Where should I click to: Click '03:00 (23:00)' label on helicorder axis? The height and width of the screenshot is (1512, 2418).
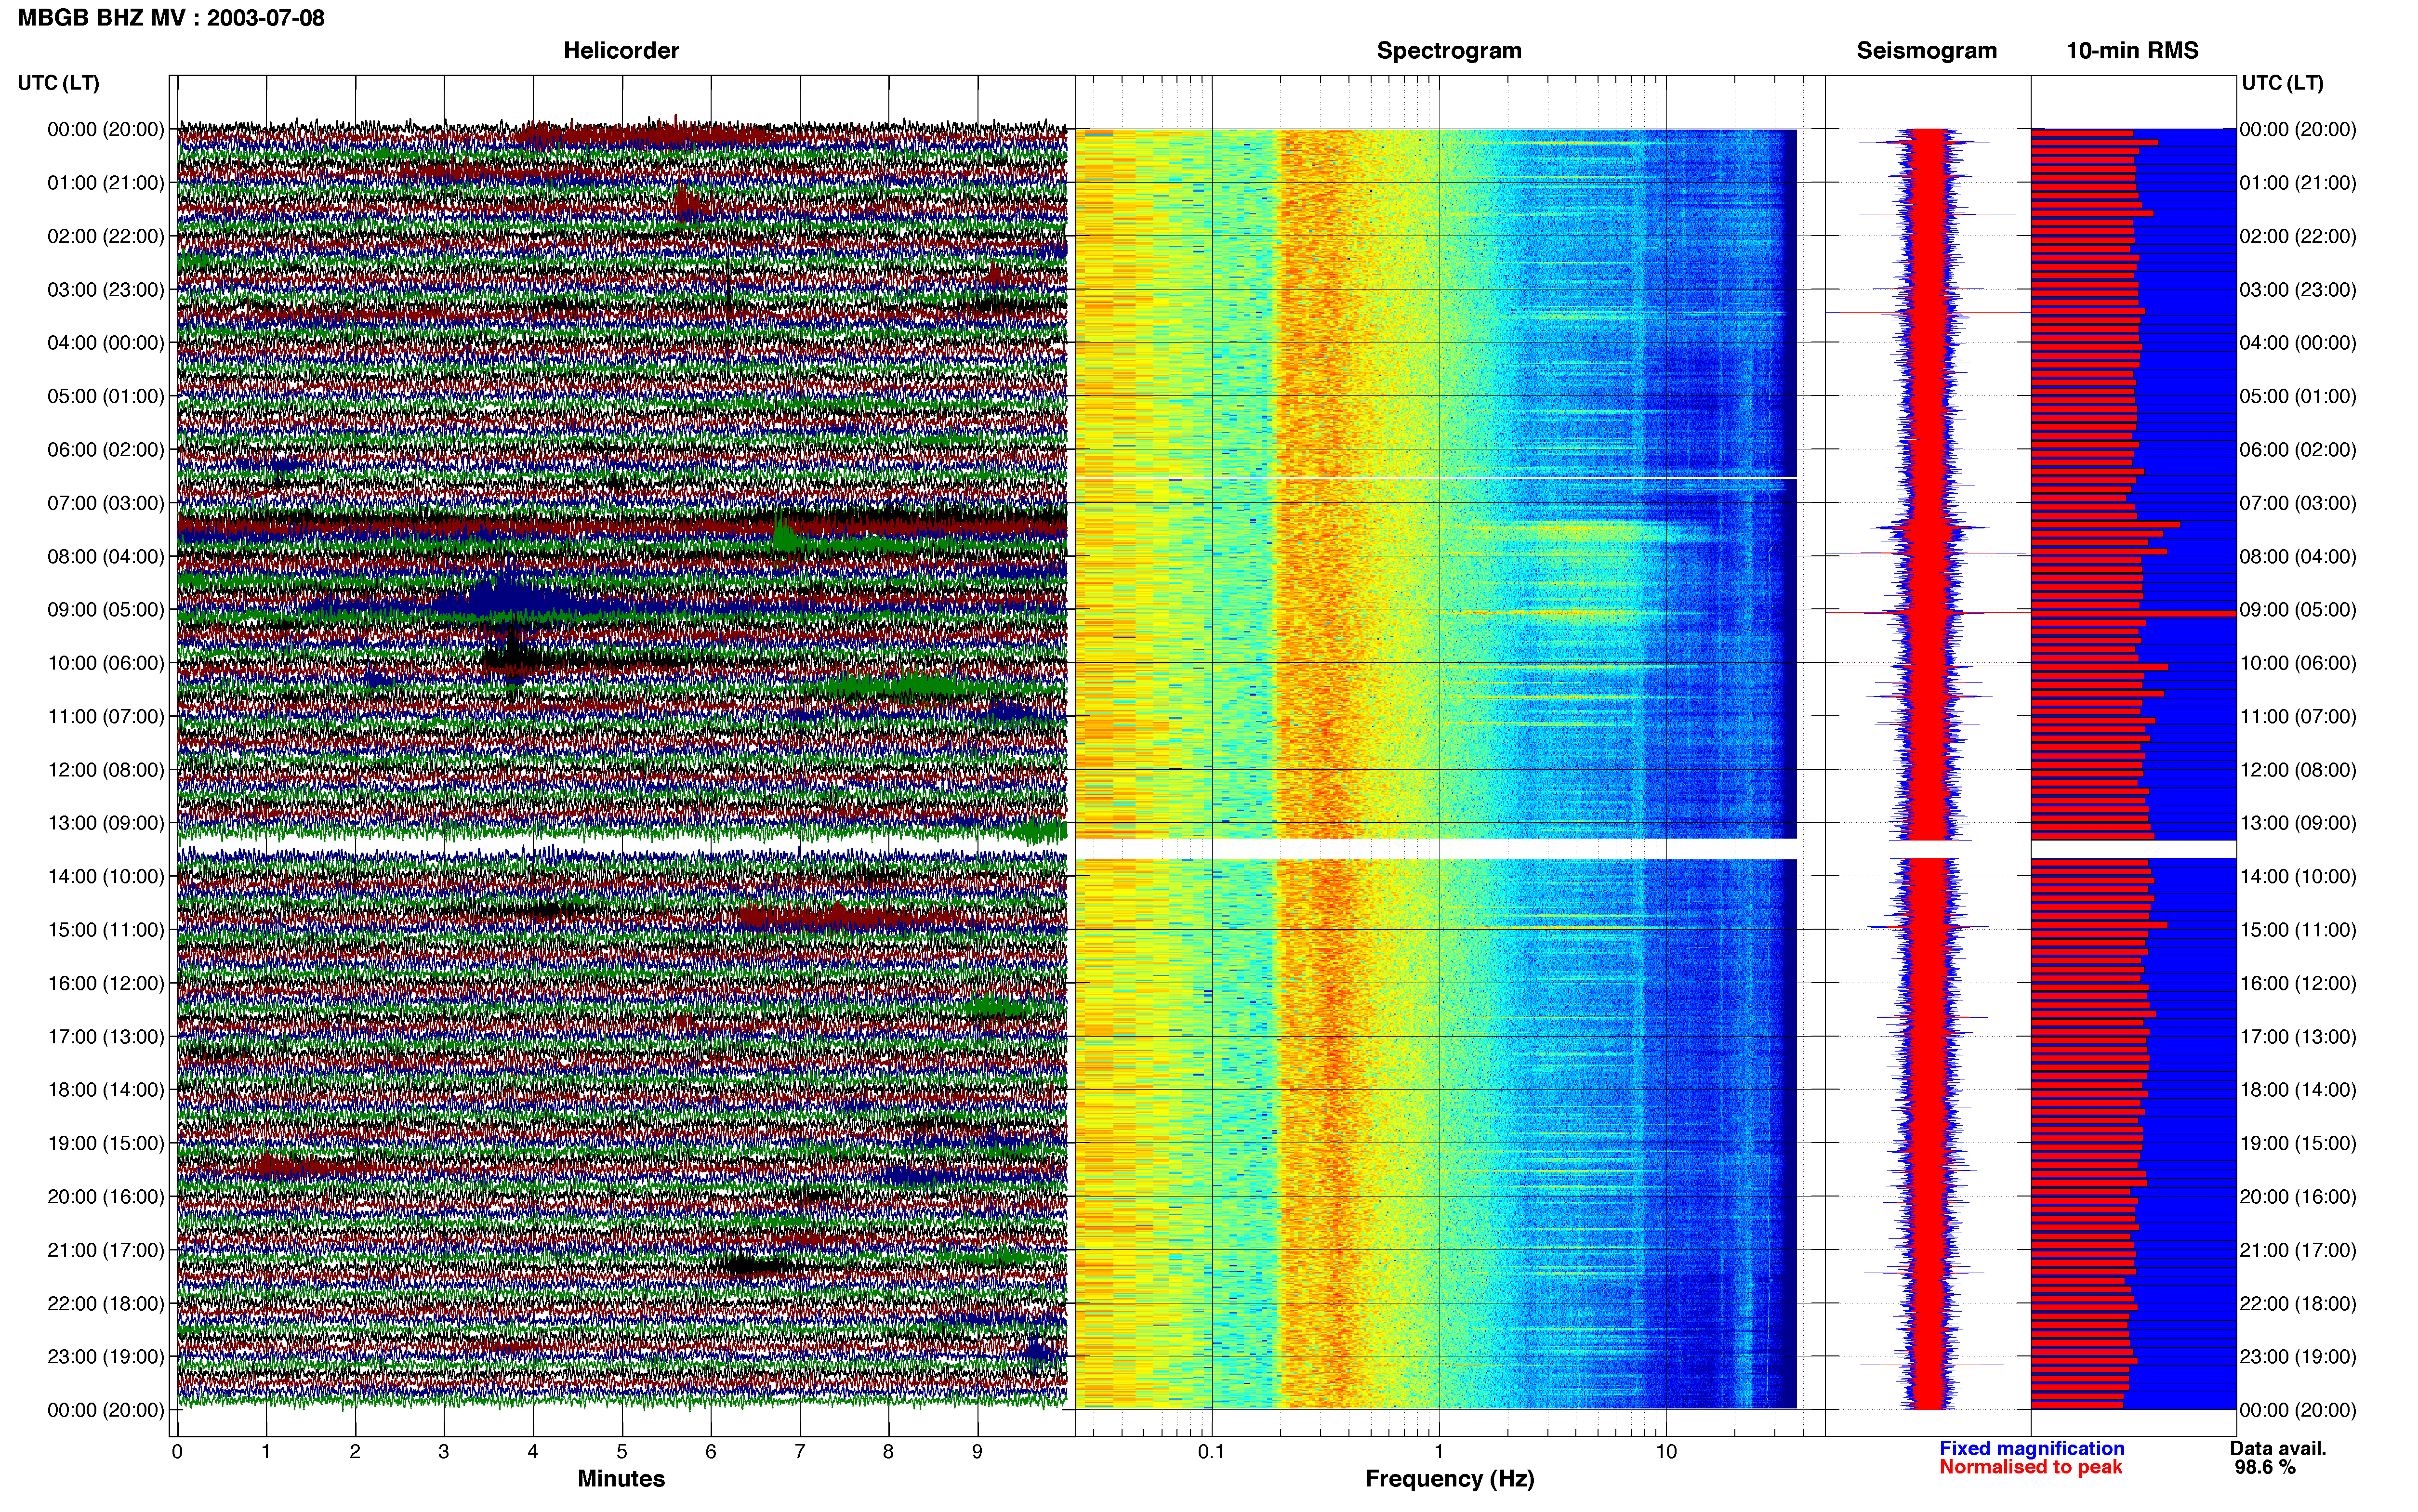(106, 290)
